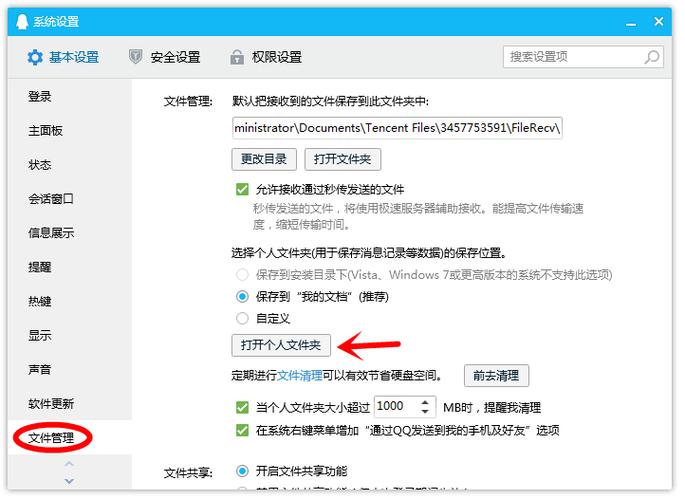Click the 更改目录 button
Screen dimensions: 685x499
pos(264,159)
